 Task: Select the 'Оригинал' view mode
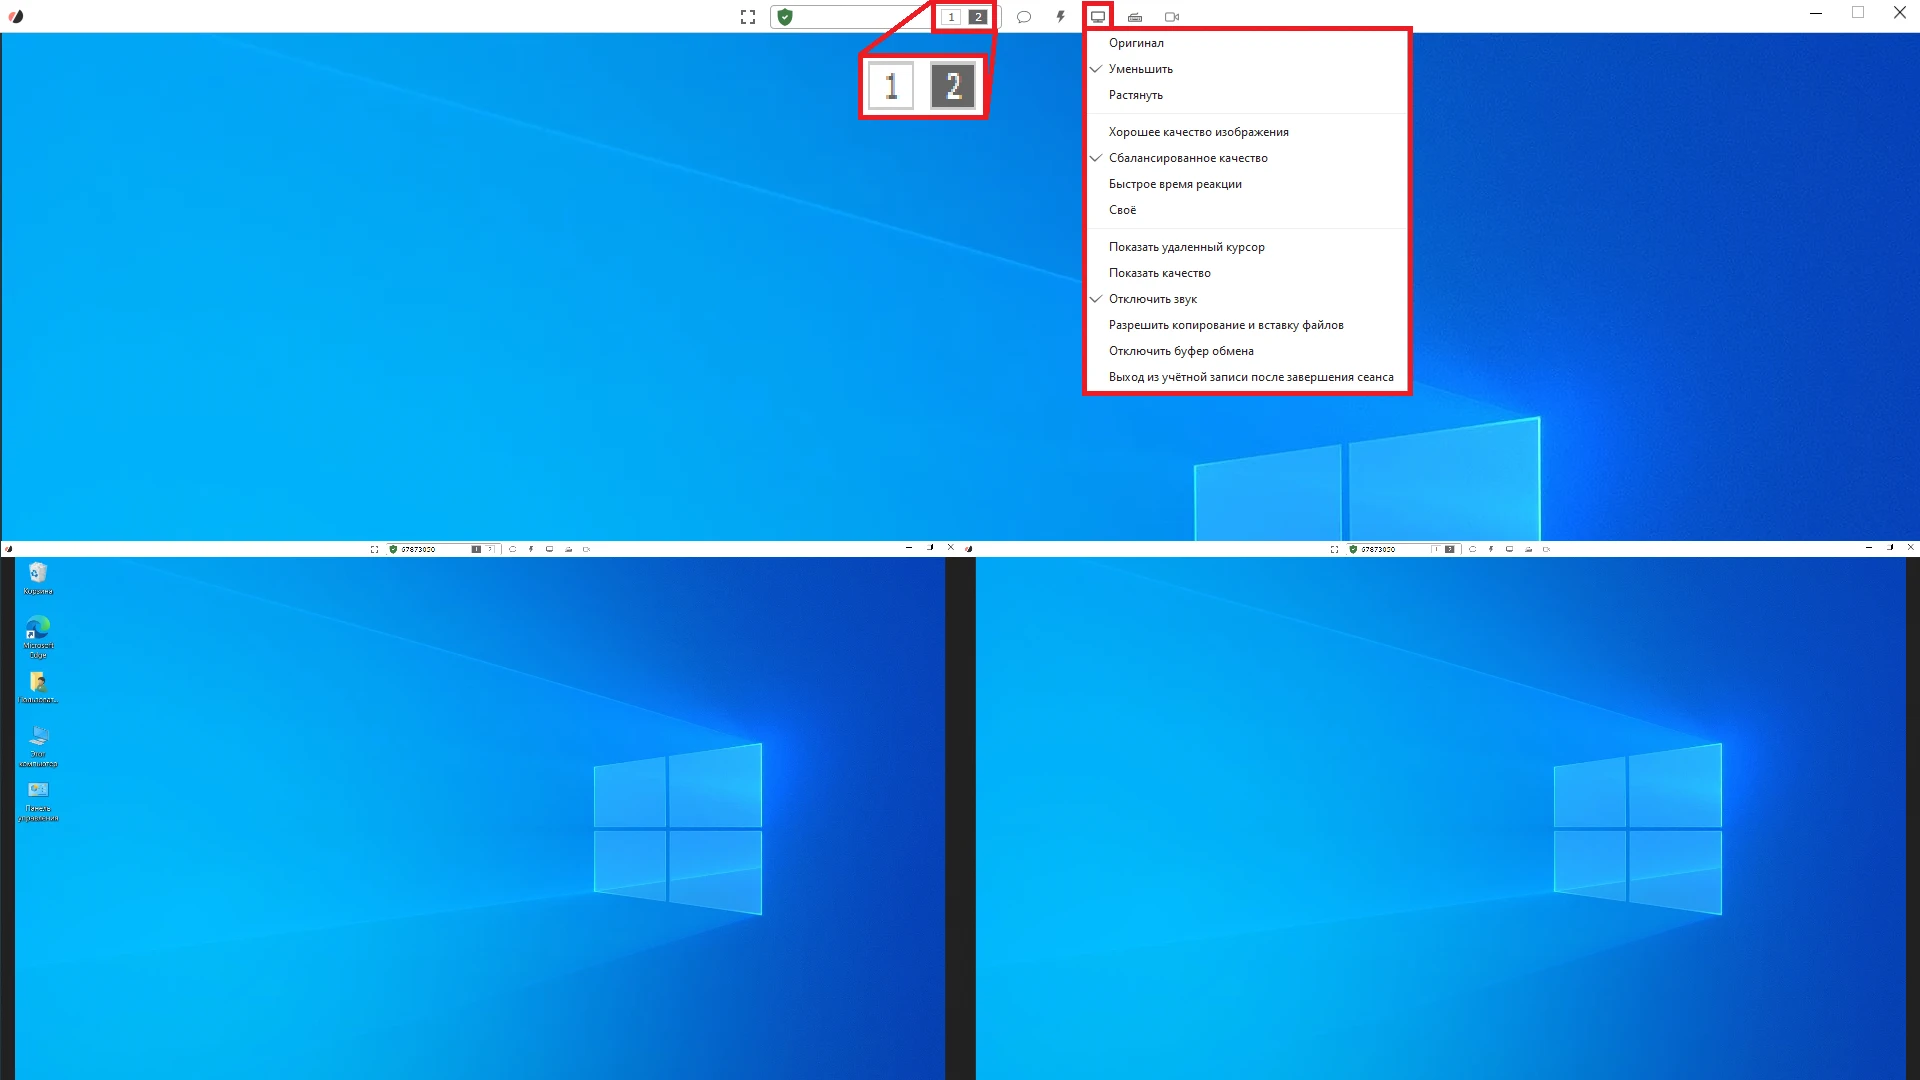(x=1136, y=43)
